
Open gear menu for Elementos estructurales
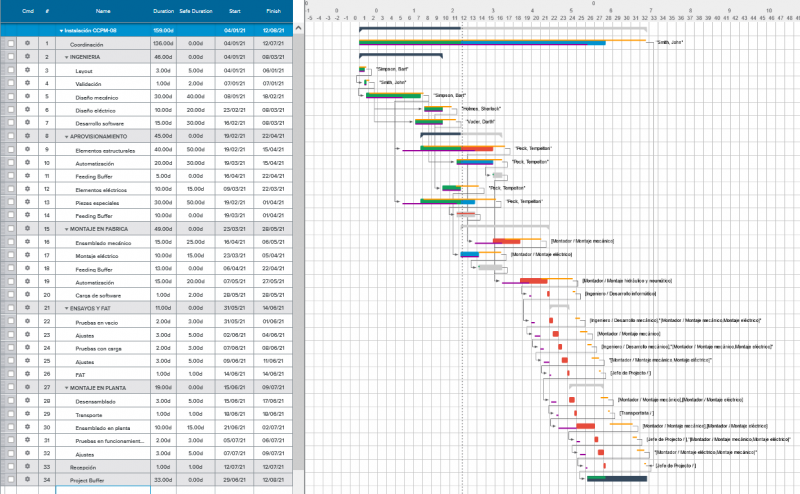(27, 148)
